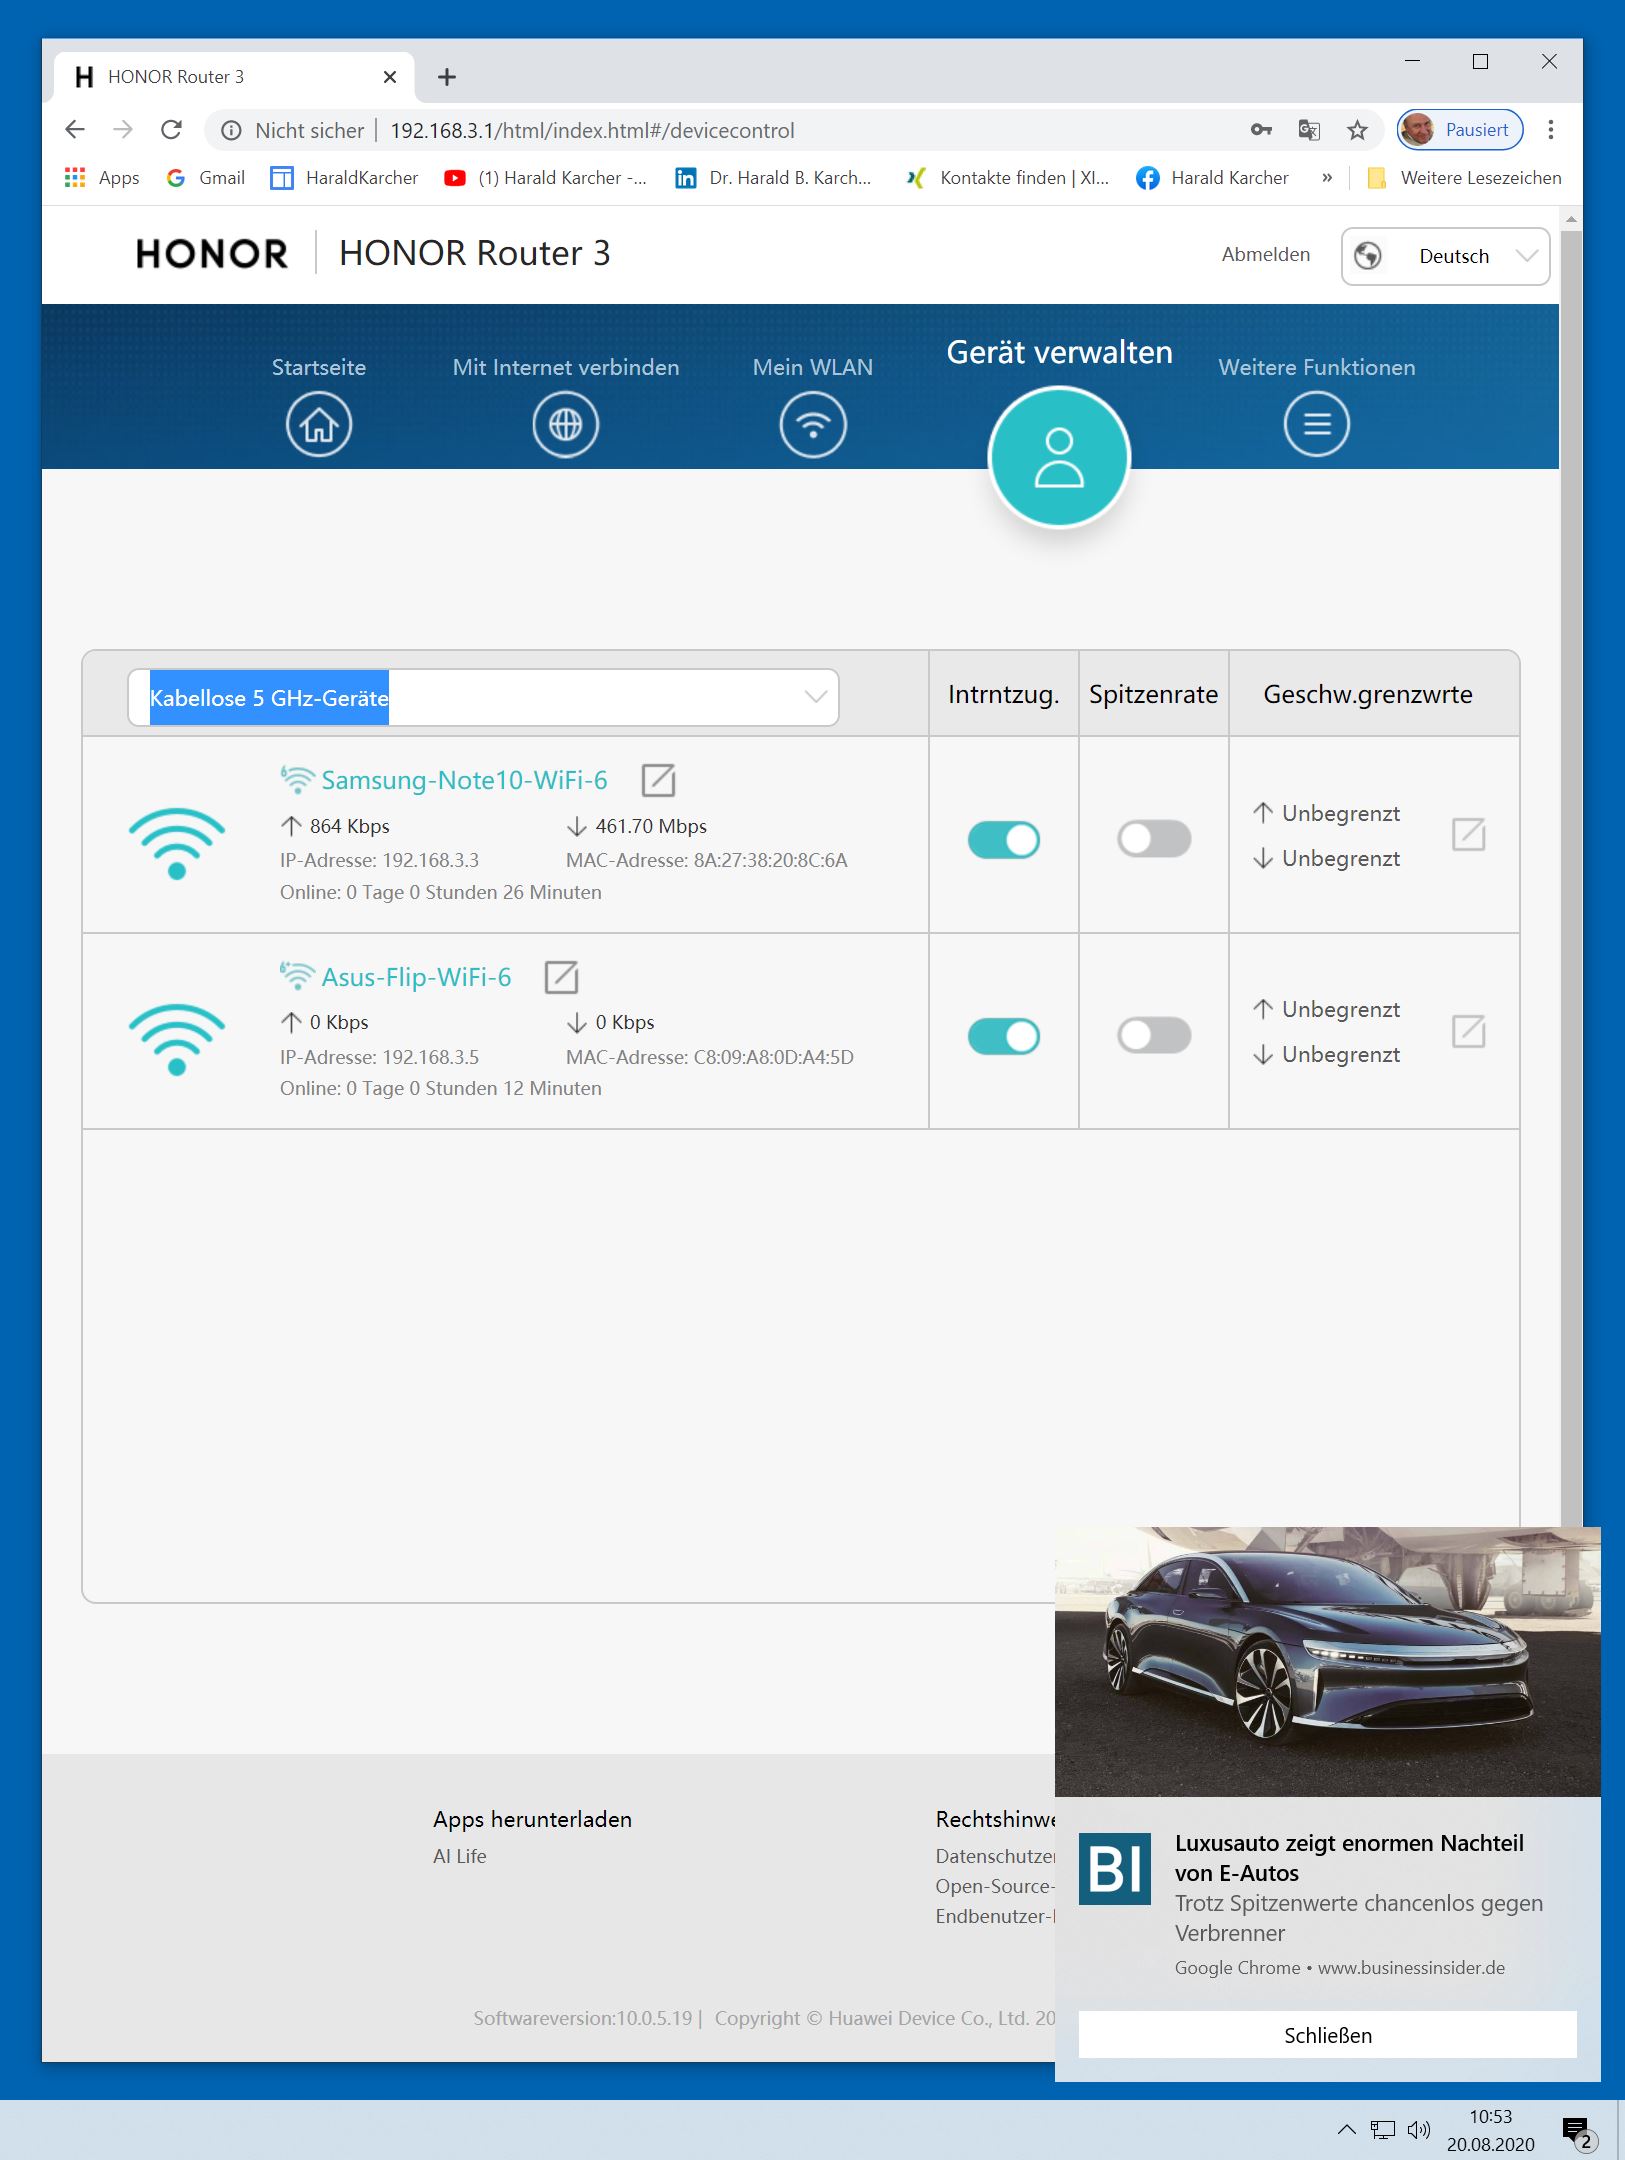Edit the Samsung-Note10-WiFi-6 device name
This screenshot has width=1625, height=2160.
coord(658,780)
